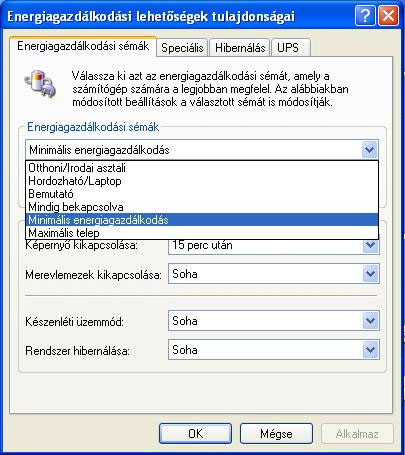
Task: Pick Mindig bekapcsolva from the list
Action: click(x=202, y=207)
